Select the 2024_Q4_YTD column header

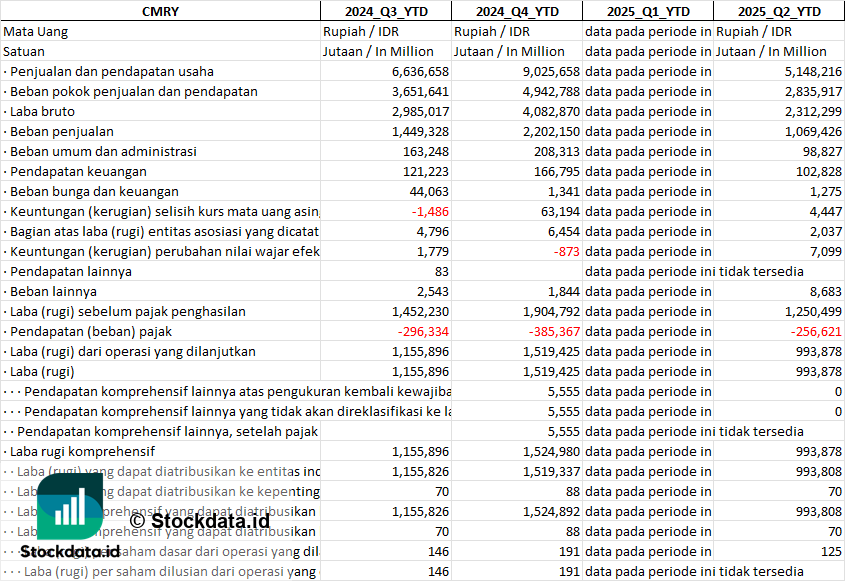pyautogui.click(x=517, y=11)
